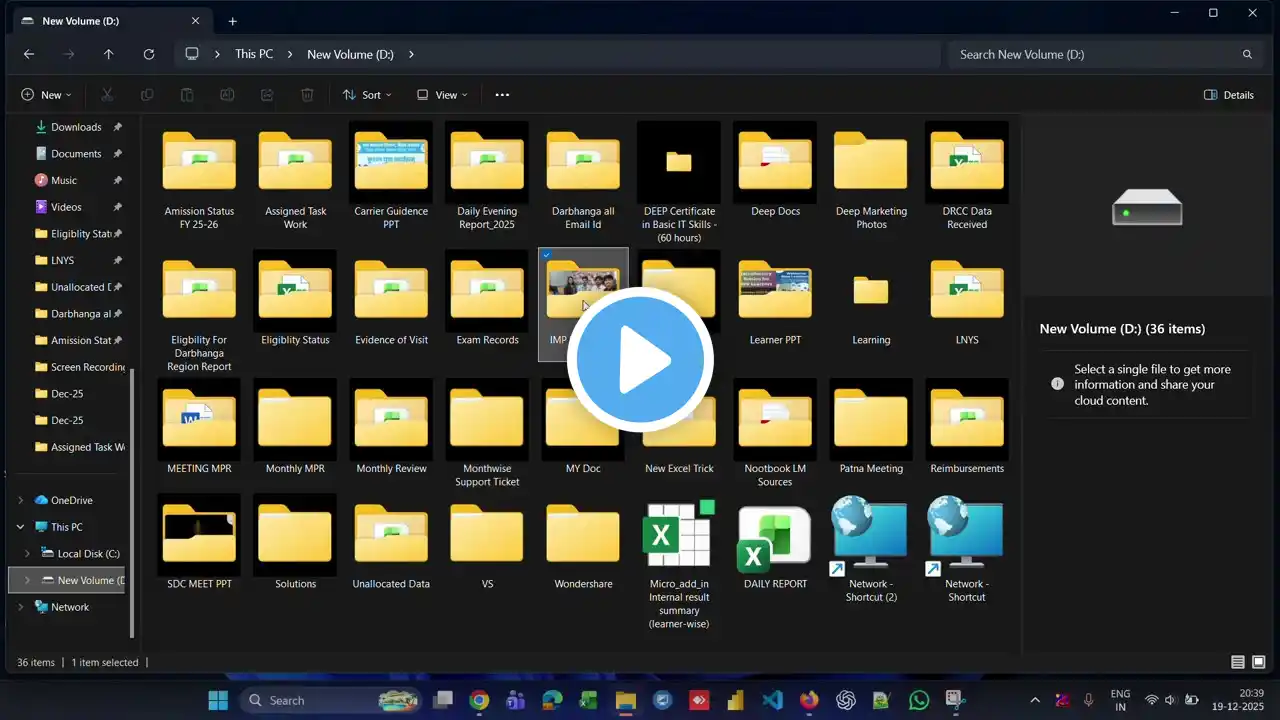Collapse the This PC tree node

coord(21,527)
